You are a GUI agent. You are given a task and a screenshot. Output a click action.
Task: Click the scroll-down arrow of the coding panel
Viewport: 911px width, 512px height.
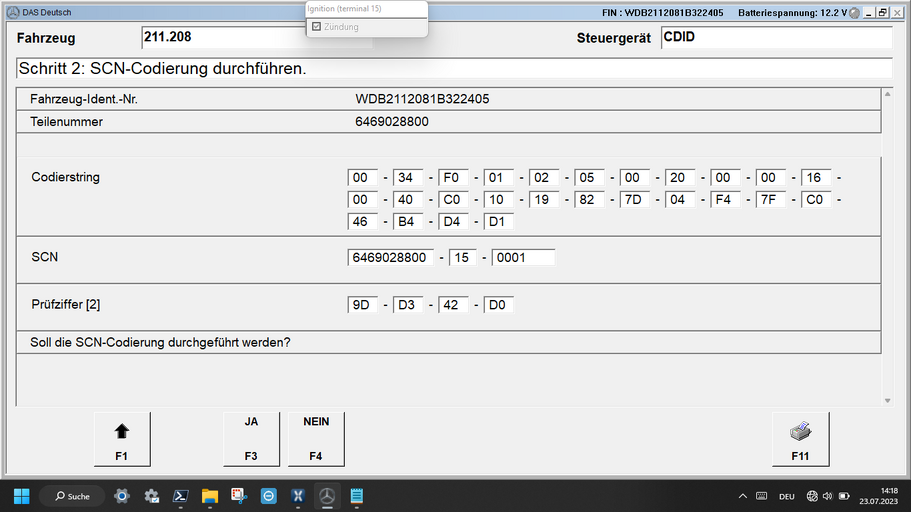pyautogui.click(x=887, y=400)
